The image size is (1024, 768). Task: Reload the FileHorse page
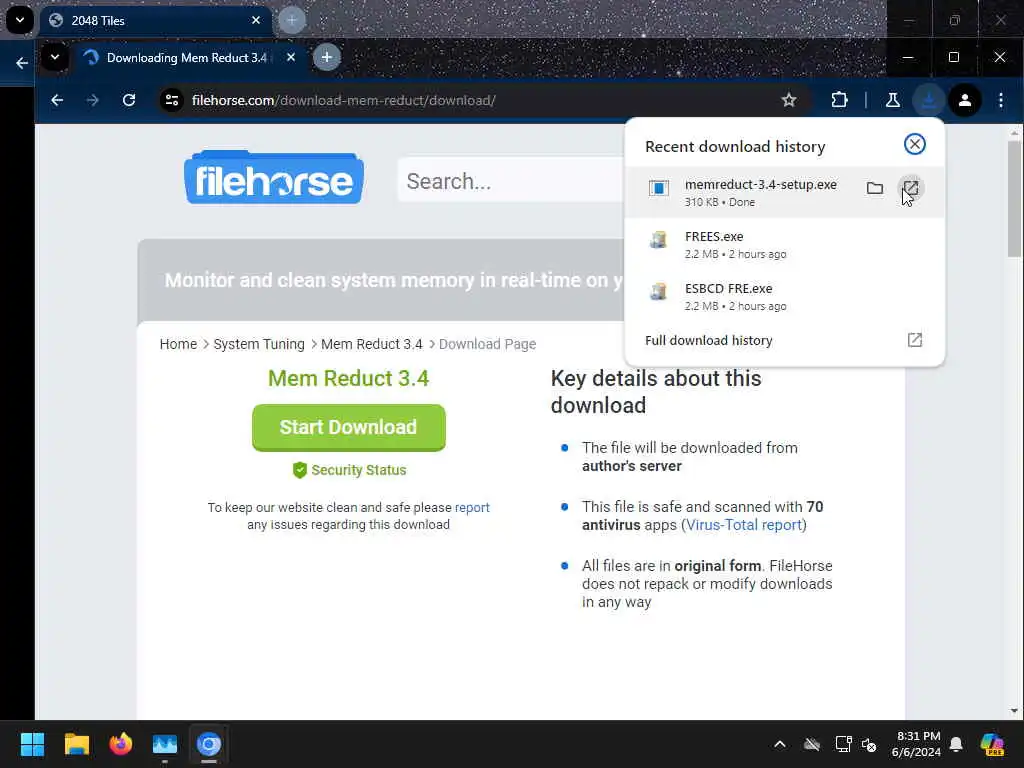pos(129,100)
